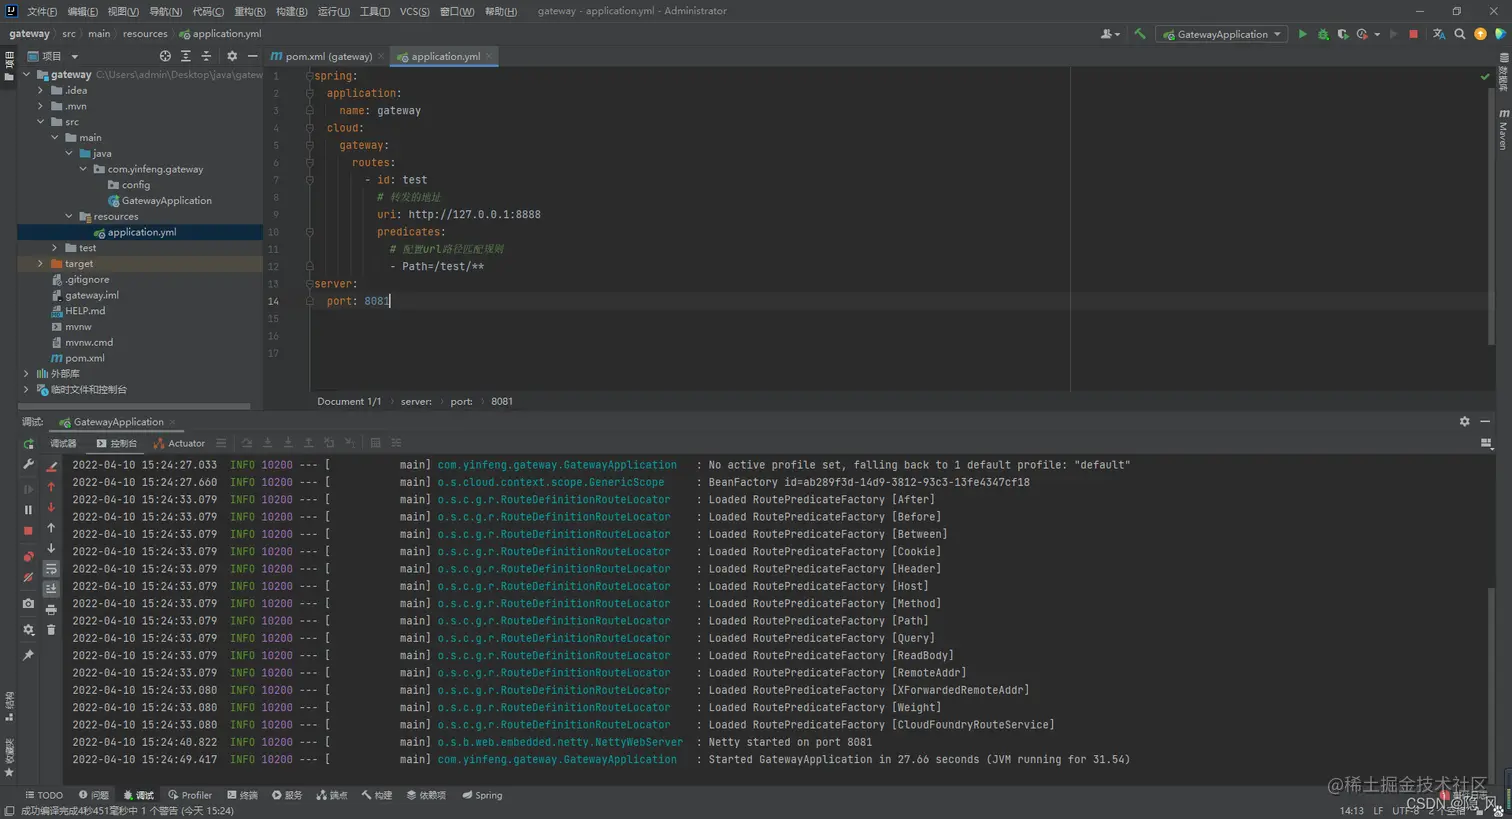Toggle scroll to end of console

point(51,589)
